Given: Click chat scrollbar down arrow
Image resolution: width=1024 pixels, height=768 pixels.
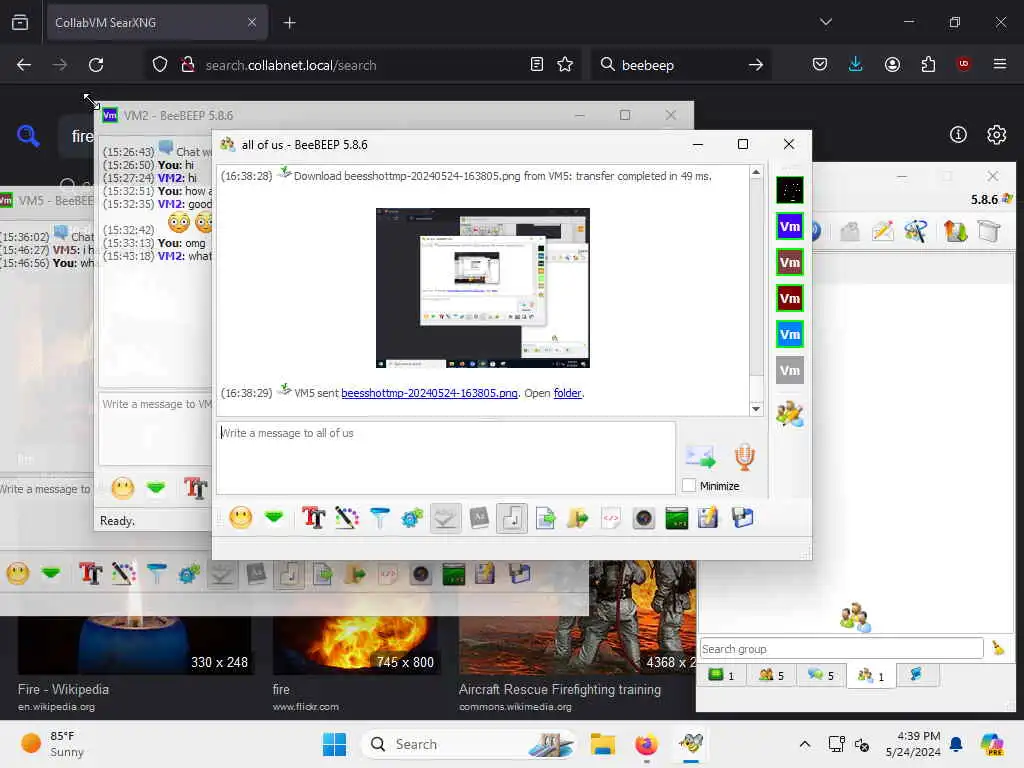Looking at the screenshot, I should pos(756,409).
